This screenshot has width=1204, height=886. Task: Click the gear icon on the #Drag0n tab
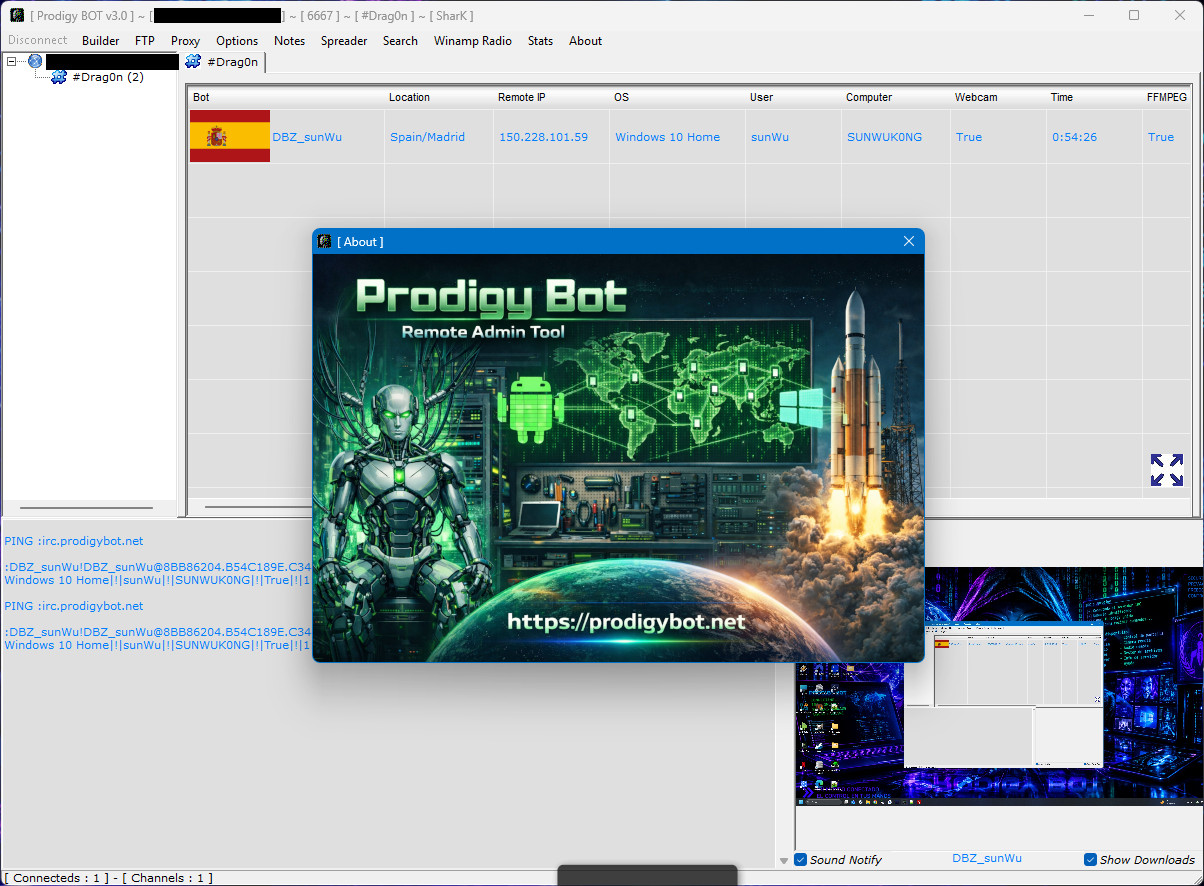193,62
